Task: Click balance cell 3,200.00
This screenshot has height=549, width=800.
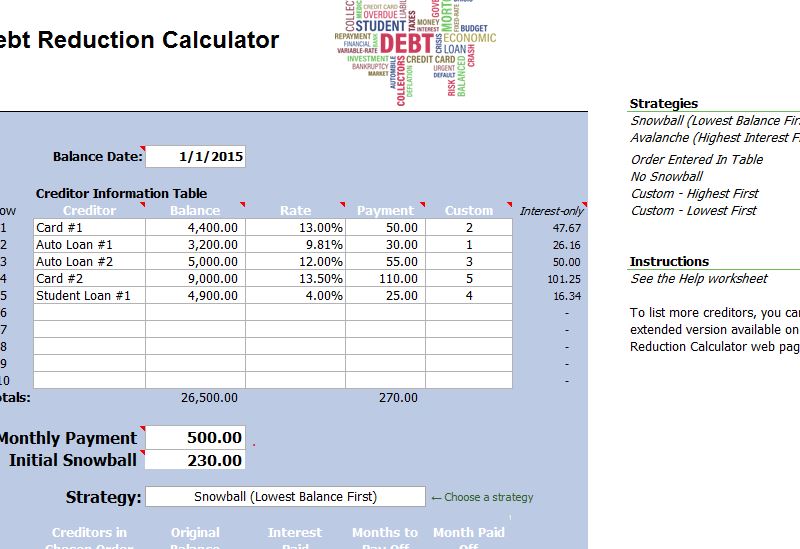Action: coord(195,244)
